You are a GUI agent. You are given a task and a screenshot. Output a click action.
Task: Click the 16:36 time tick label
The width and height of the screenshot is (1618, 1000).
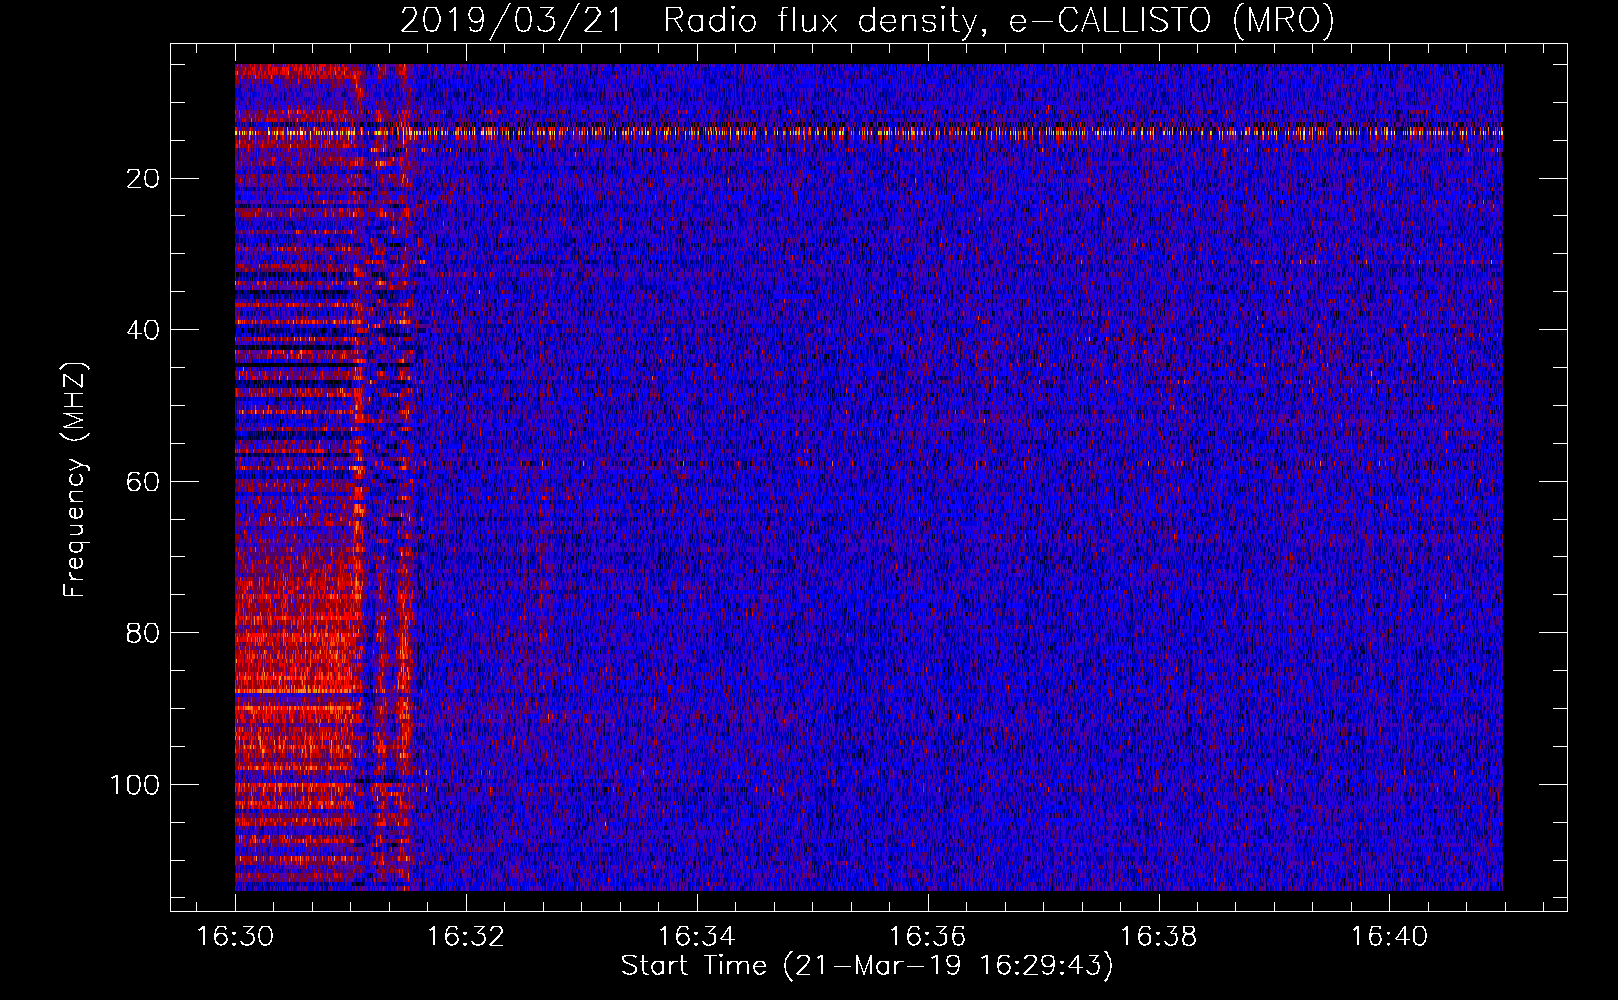click(x=928, y=936)
